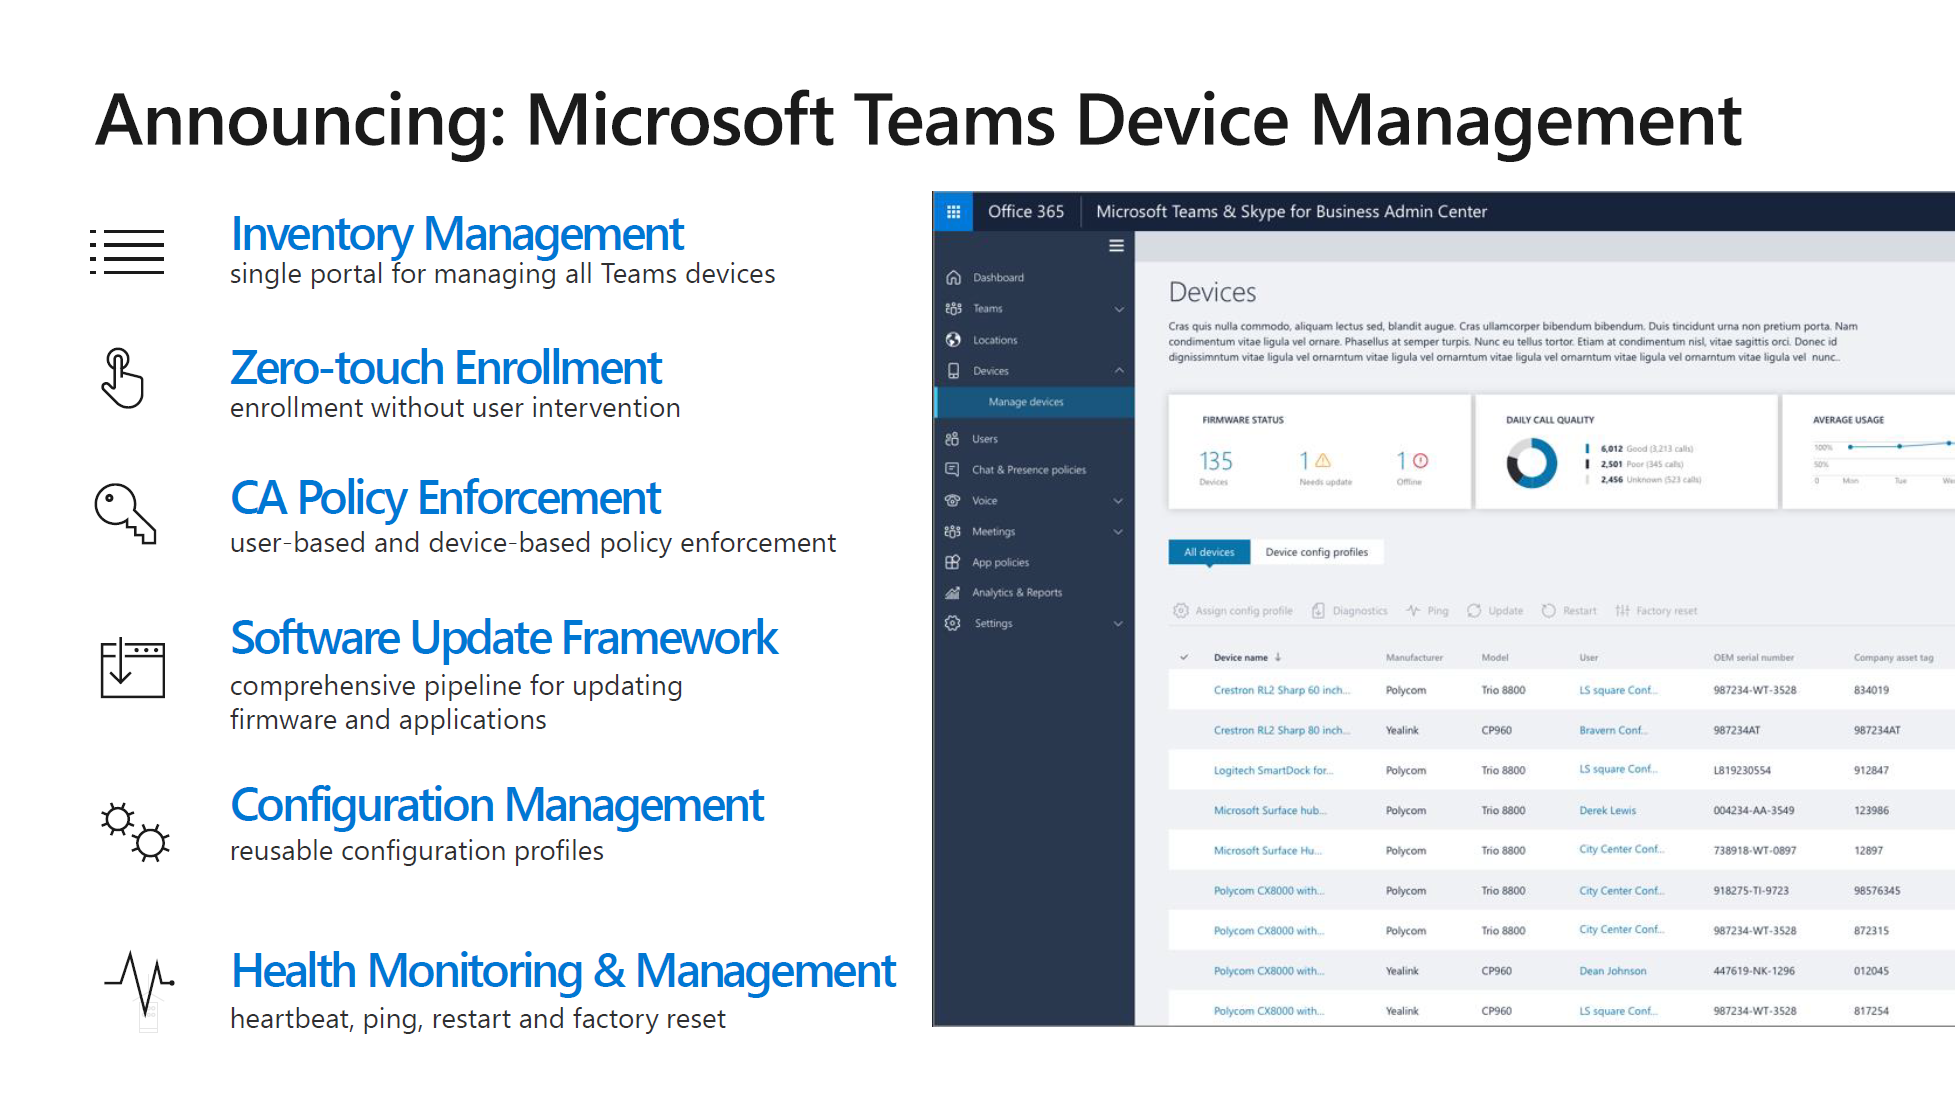
Task: Toggle the select-all checkmark in table header
Action: click(x=1184, y=658)
